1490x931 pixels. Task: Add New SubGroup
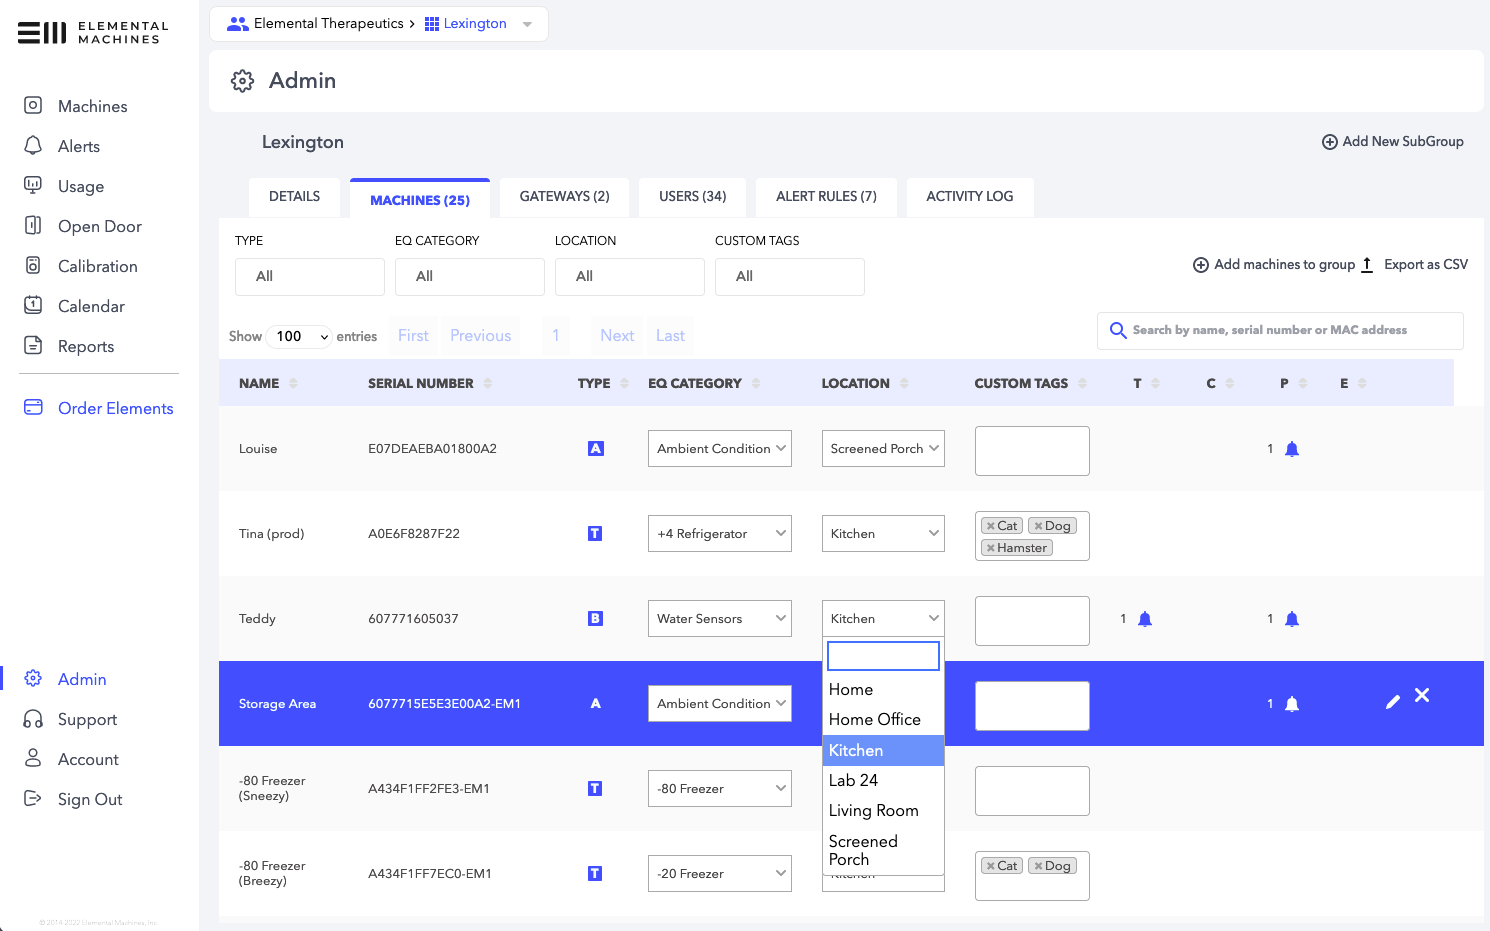1392,142
